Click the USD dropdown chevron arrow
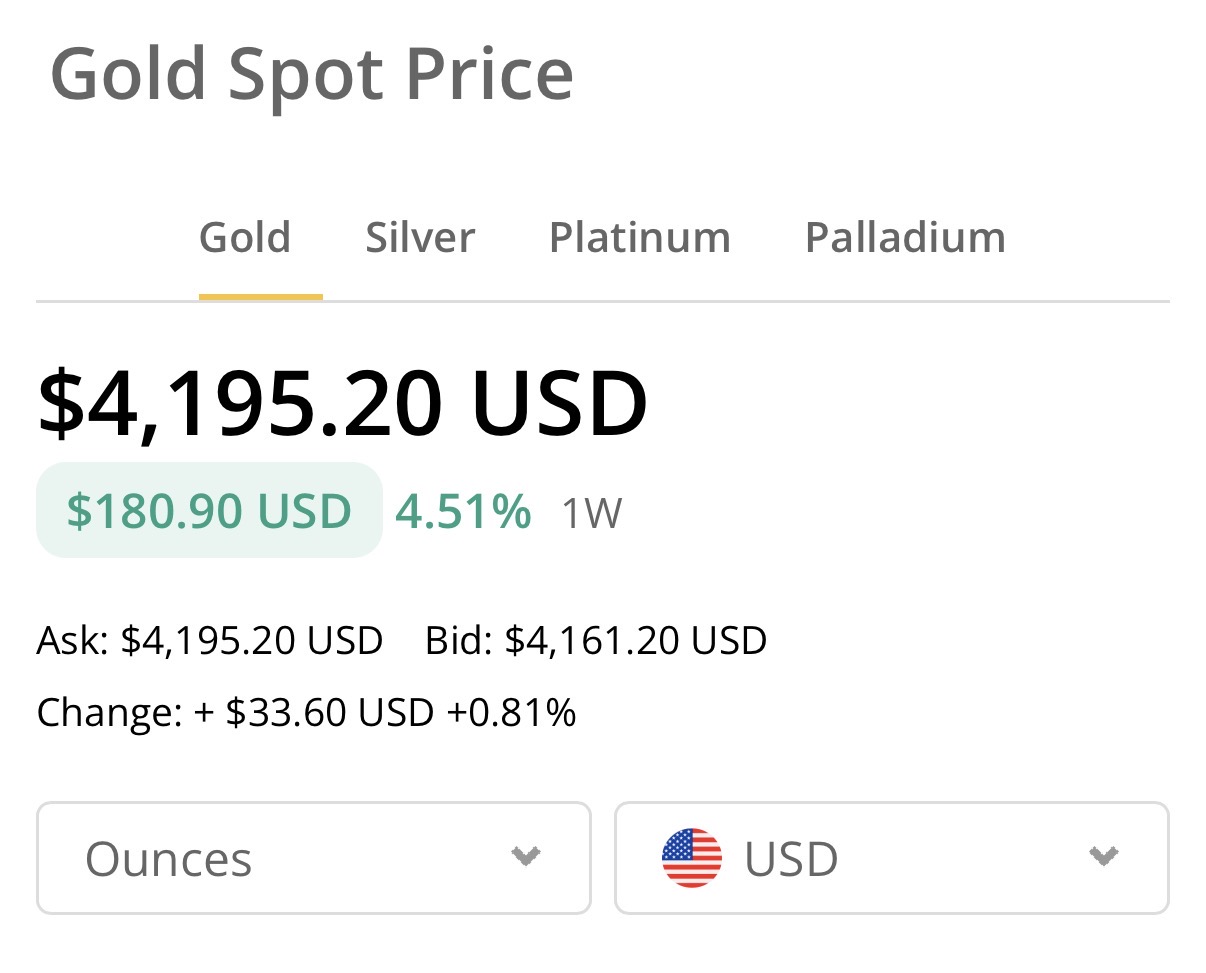Image resolution: width=1206 pixels, height=973 pixels. click(x=1103, y=856)
